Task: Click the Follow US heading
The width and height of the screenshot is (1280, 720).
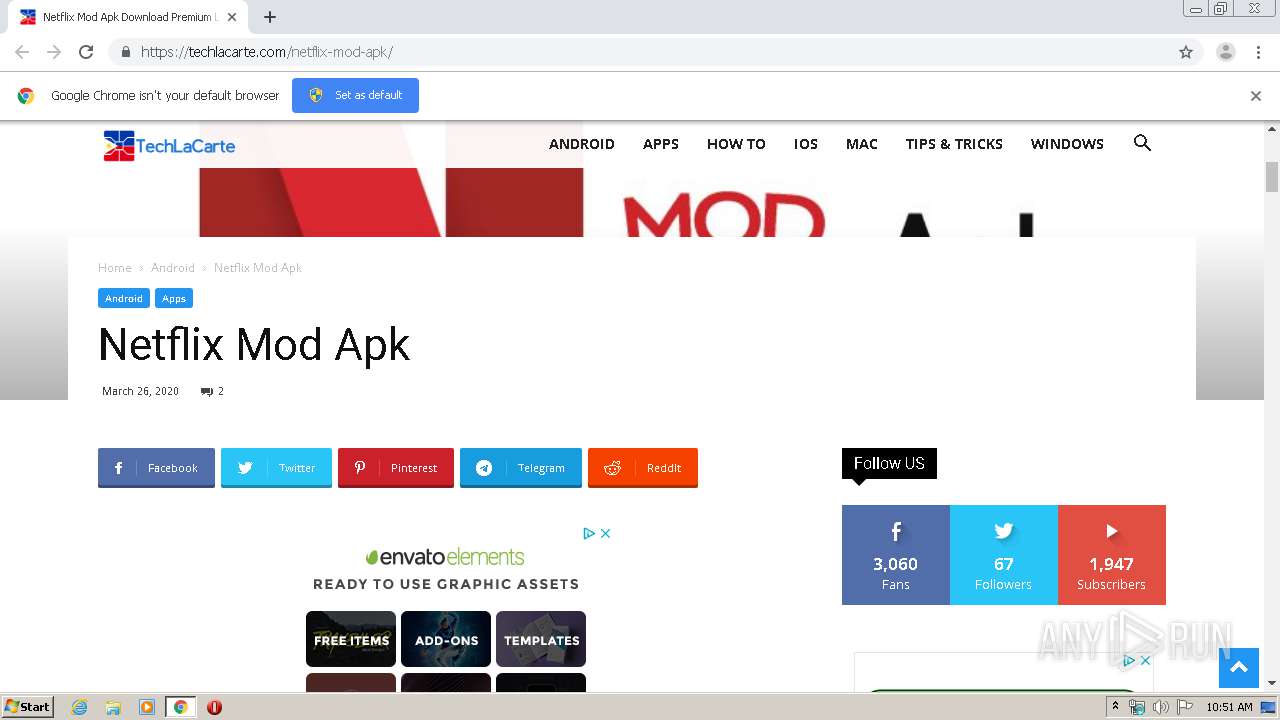Action: pos(889,463)
